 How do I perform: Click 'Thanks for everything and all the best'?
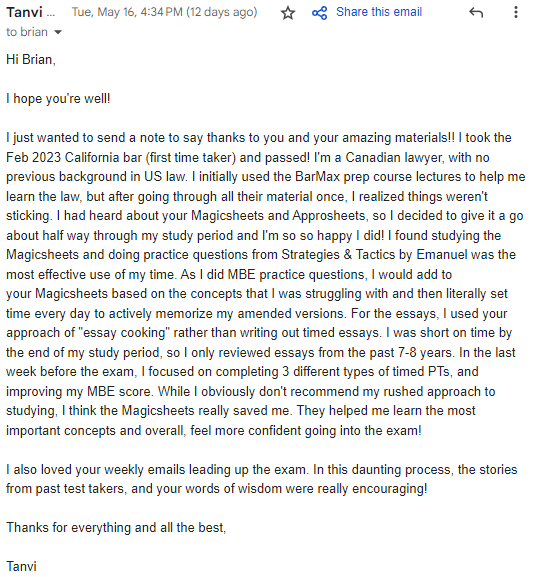(x=116, y=528)
